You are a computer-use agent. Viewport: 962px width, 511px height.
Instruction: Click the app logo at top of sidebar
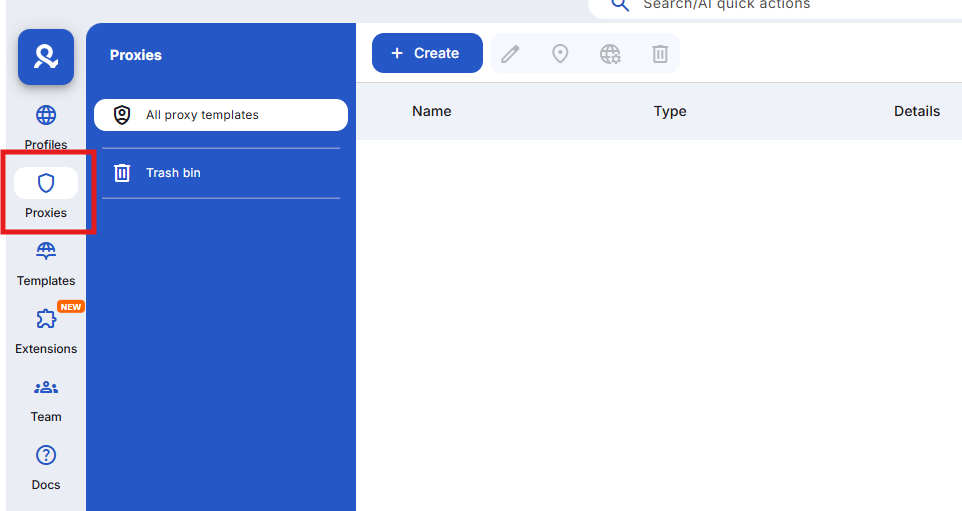pos(46,57)
